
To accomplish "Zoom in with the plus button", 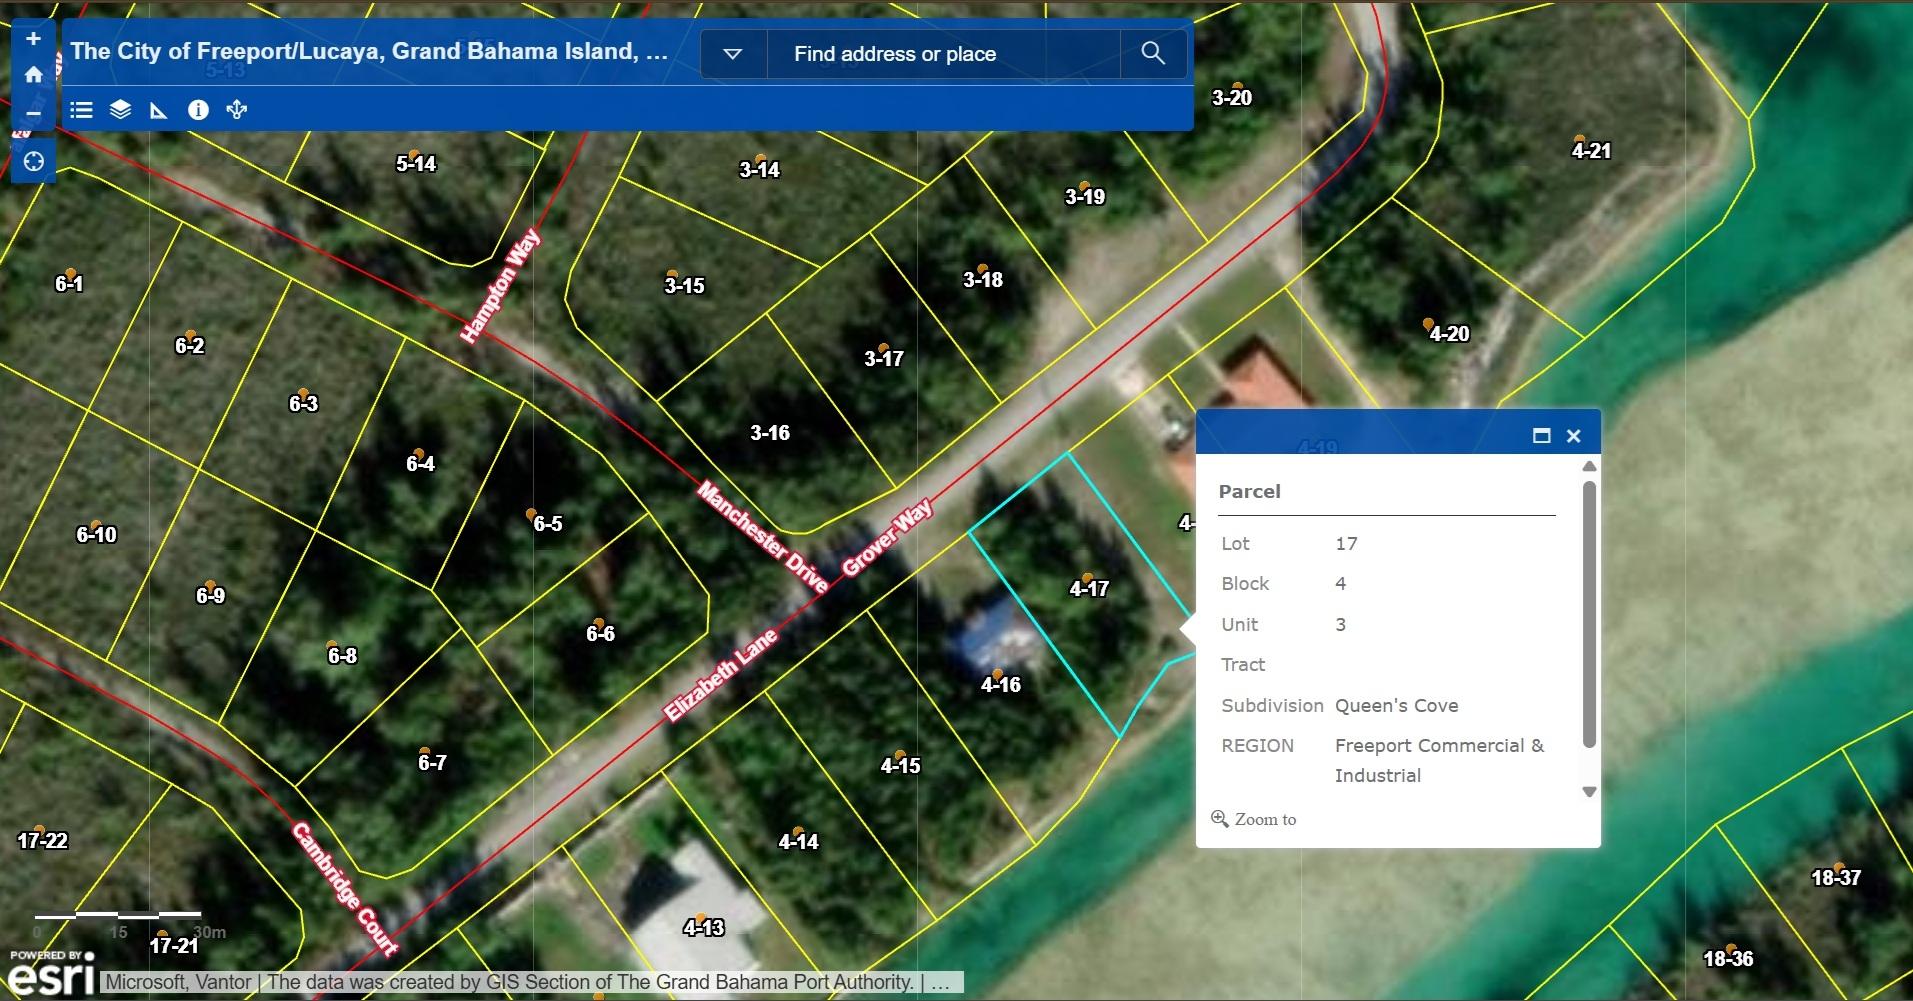I will pyautogui.click(x=33, y=39).
